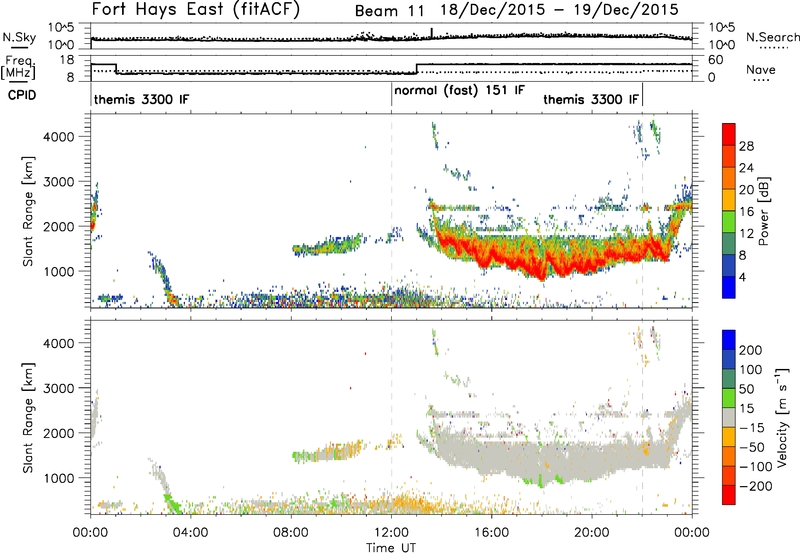Click the 12:00 time axis label

tap(391, 533)
